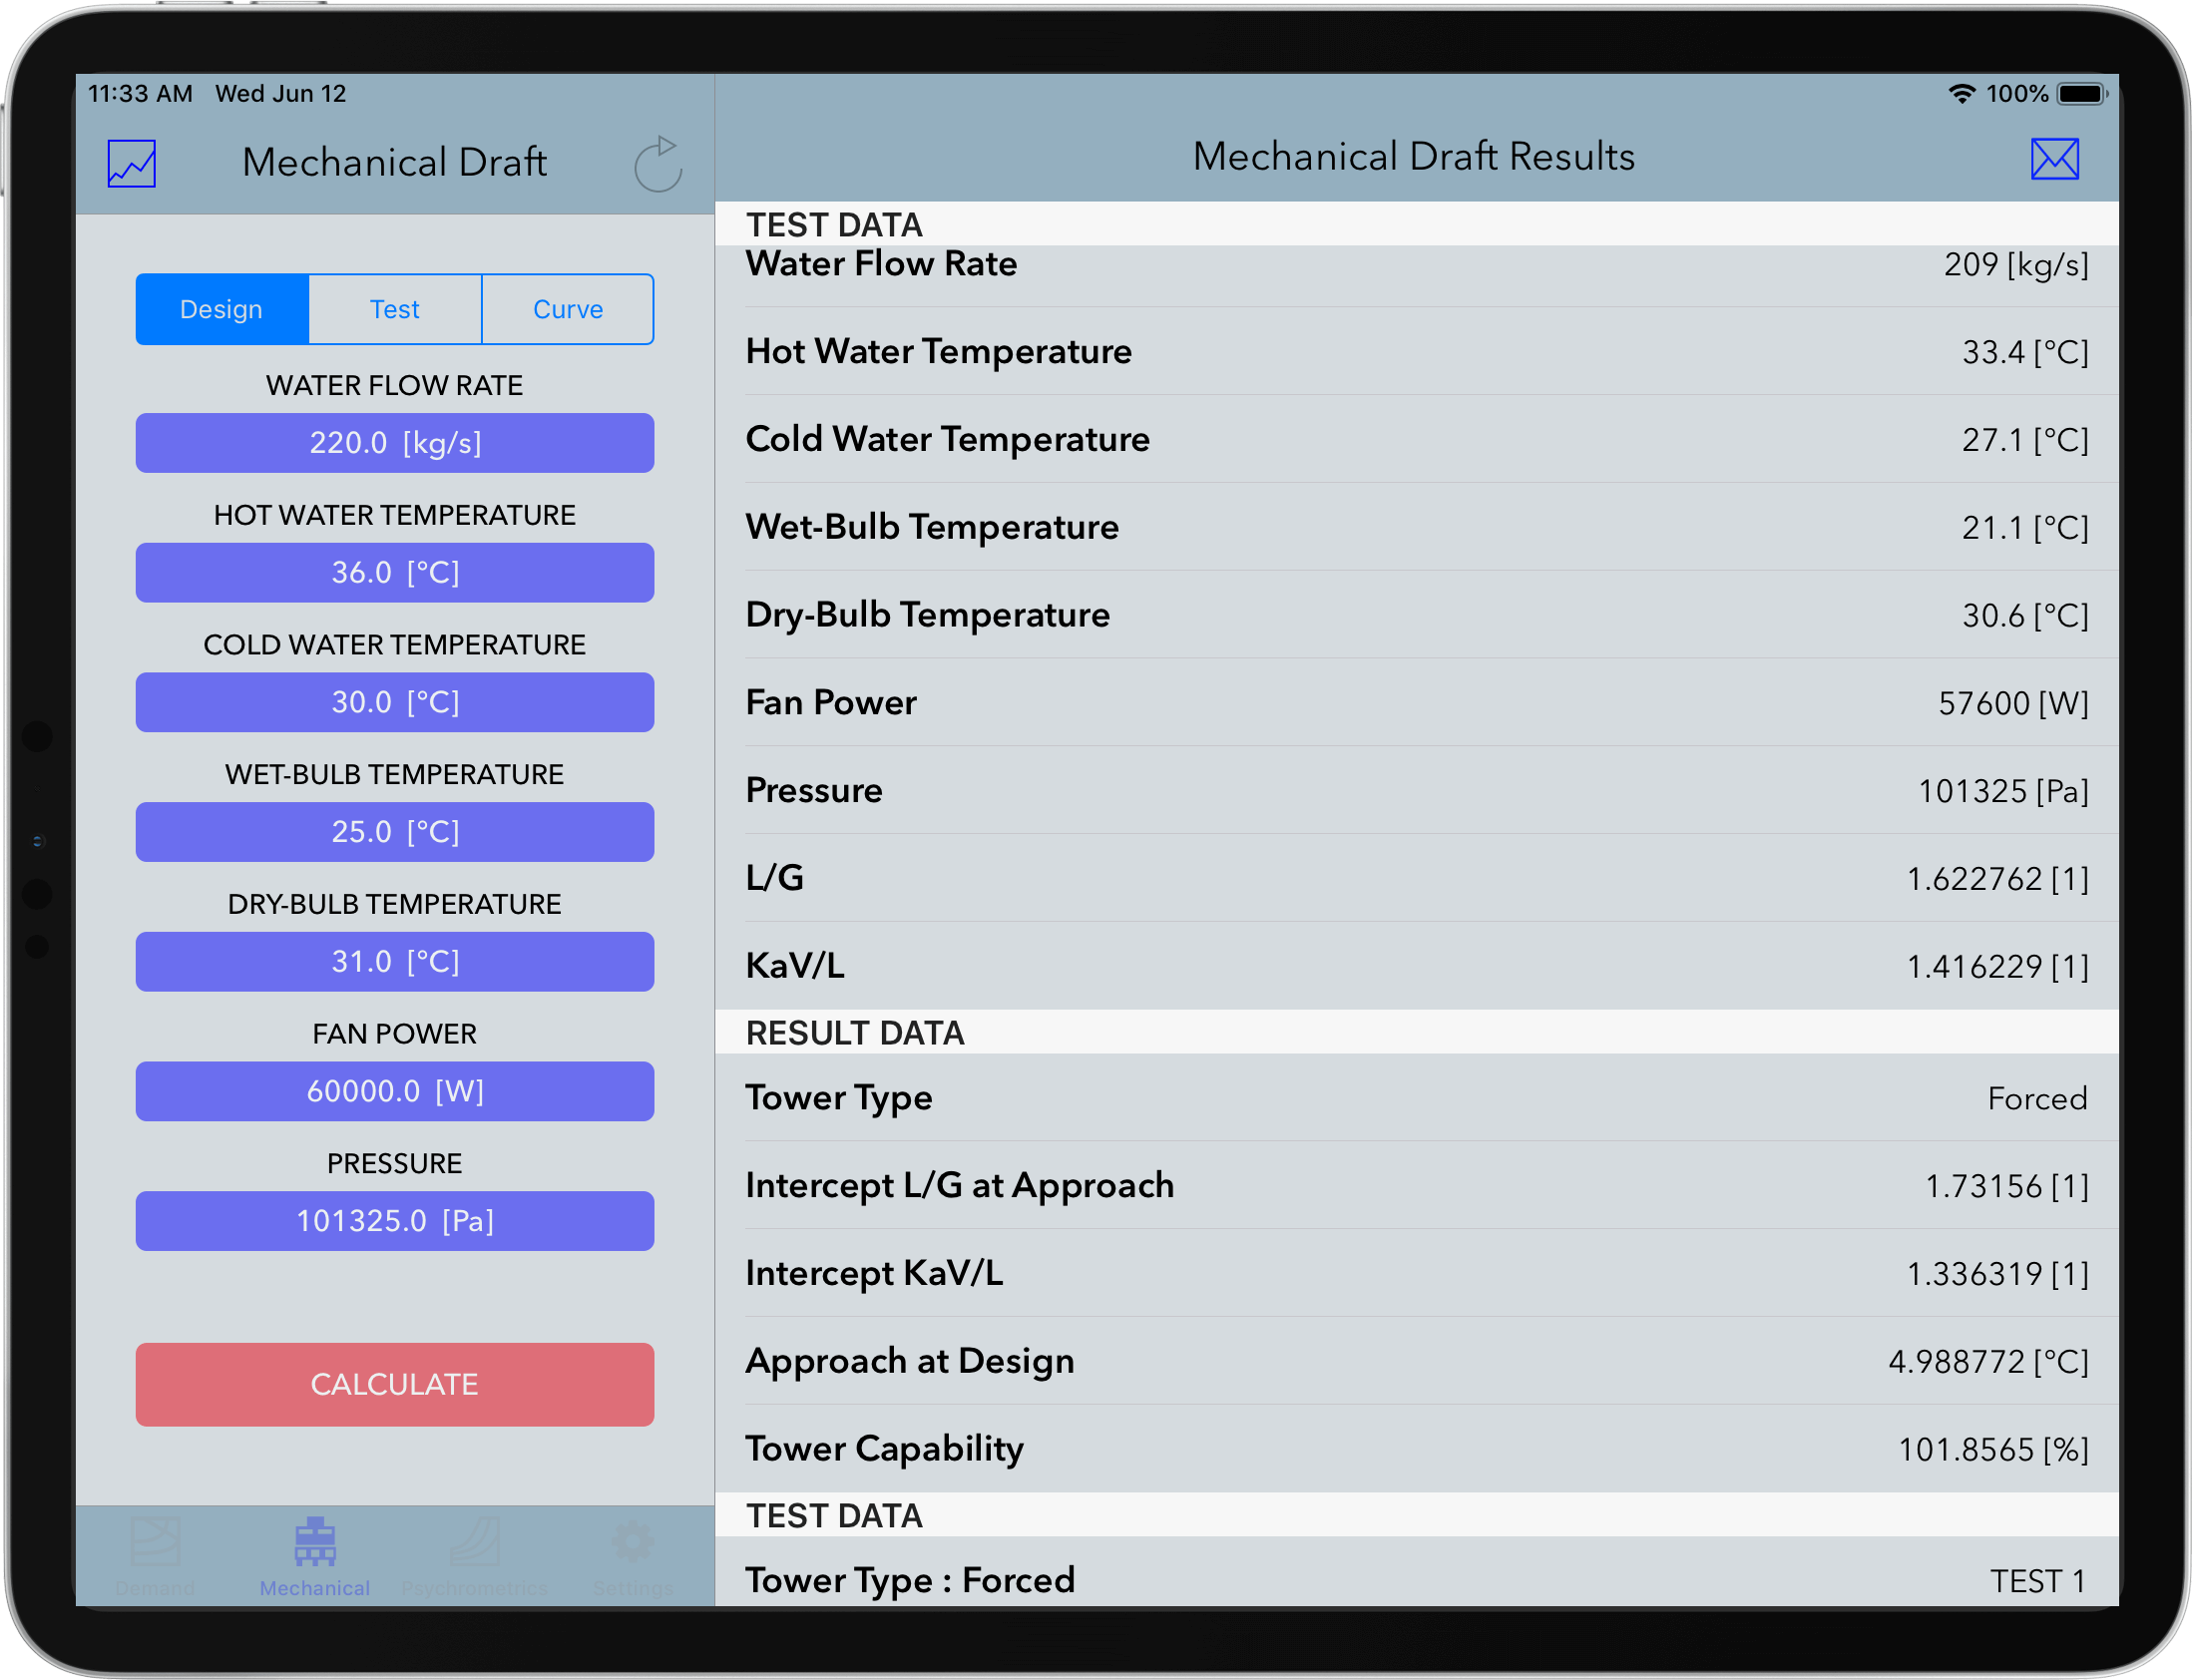
Task: Tap the Hot Water Temperature 36.0 field
Action: click(x=394, y=572)
